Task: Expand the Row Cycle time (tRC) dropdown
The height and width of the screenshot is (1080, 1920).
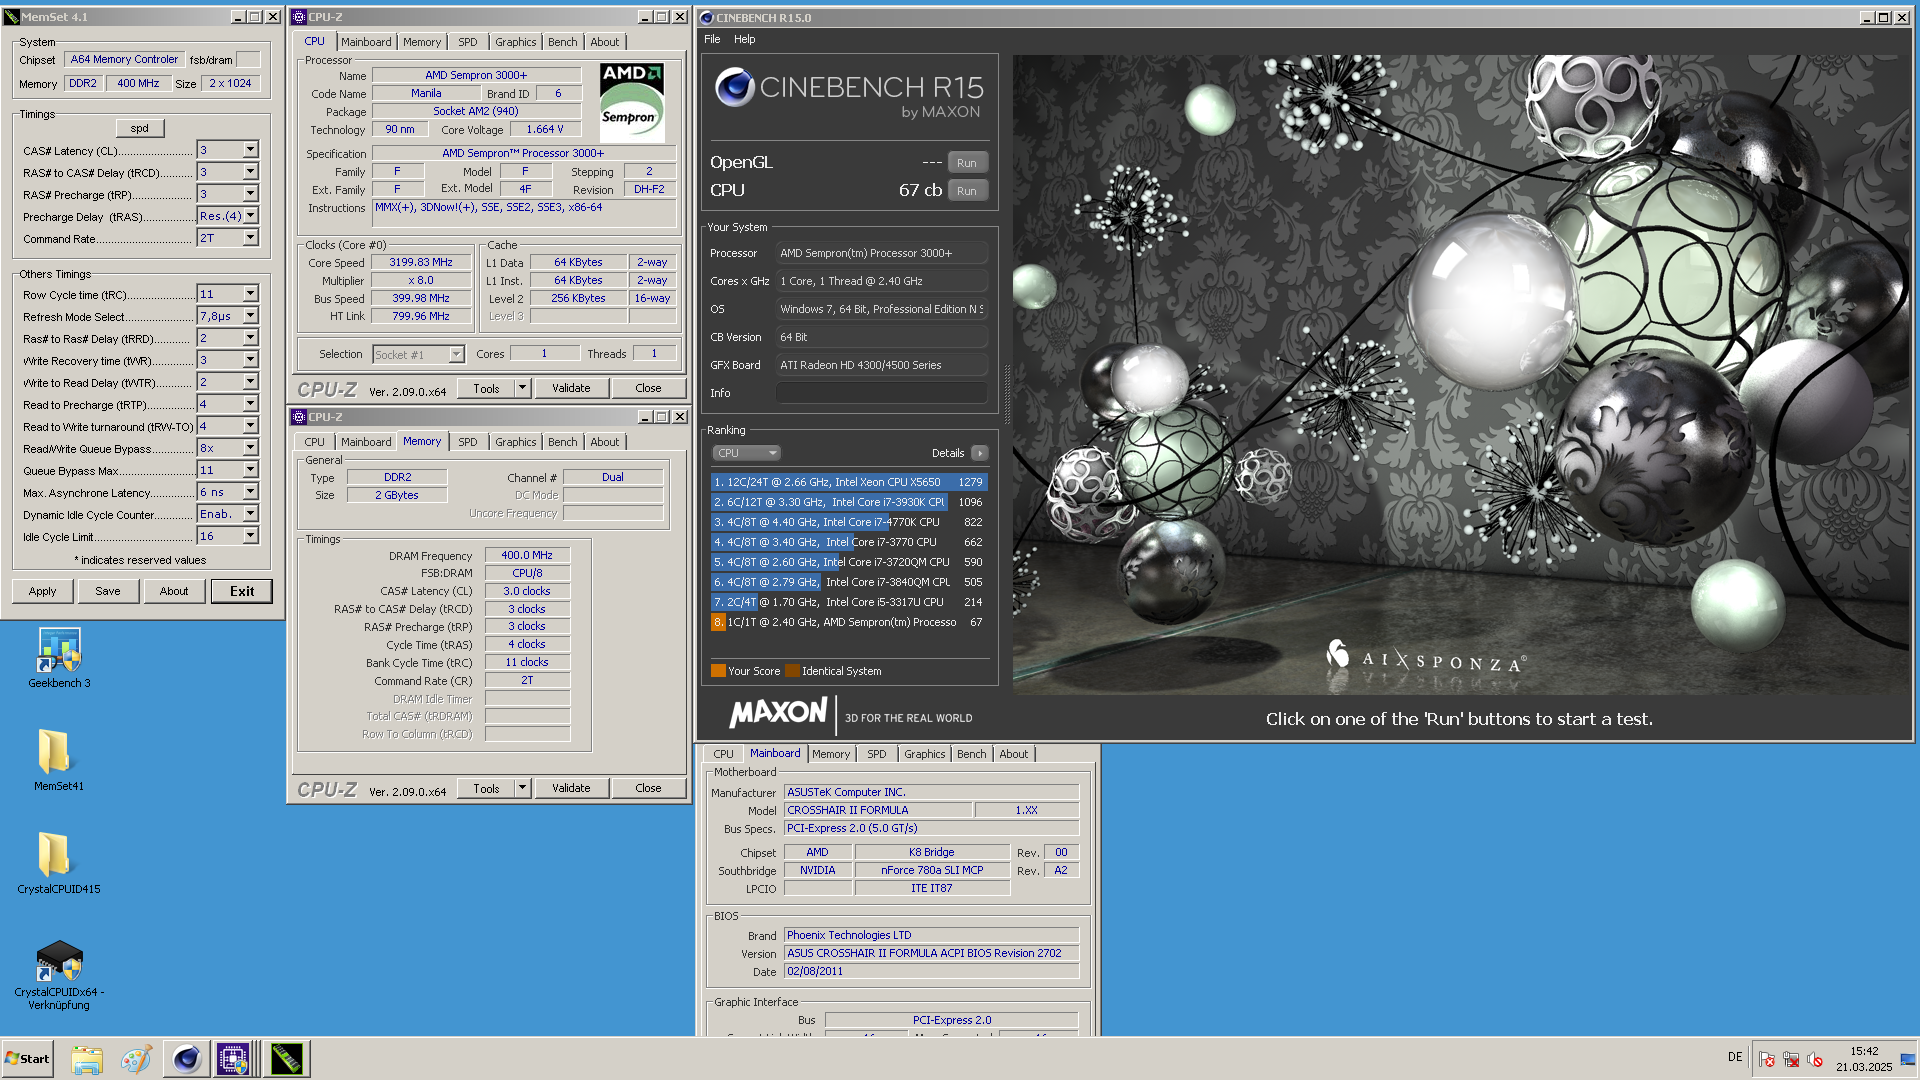Action: (x=251, y=294)
